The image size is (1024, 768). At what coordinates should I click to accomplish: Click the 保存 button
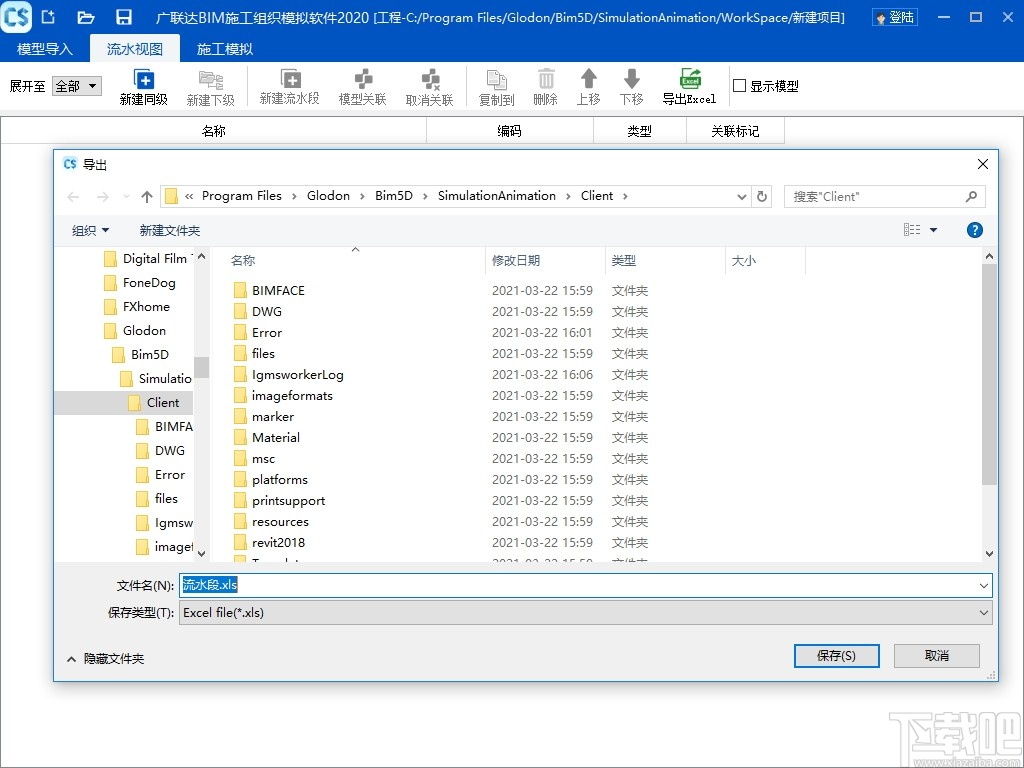[836, 655]
